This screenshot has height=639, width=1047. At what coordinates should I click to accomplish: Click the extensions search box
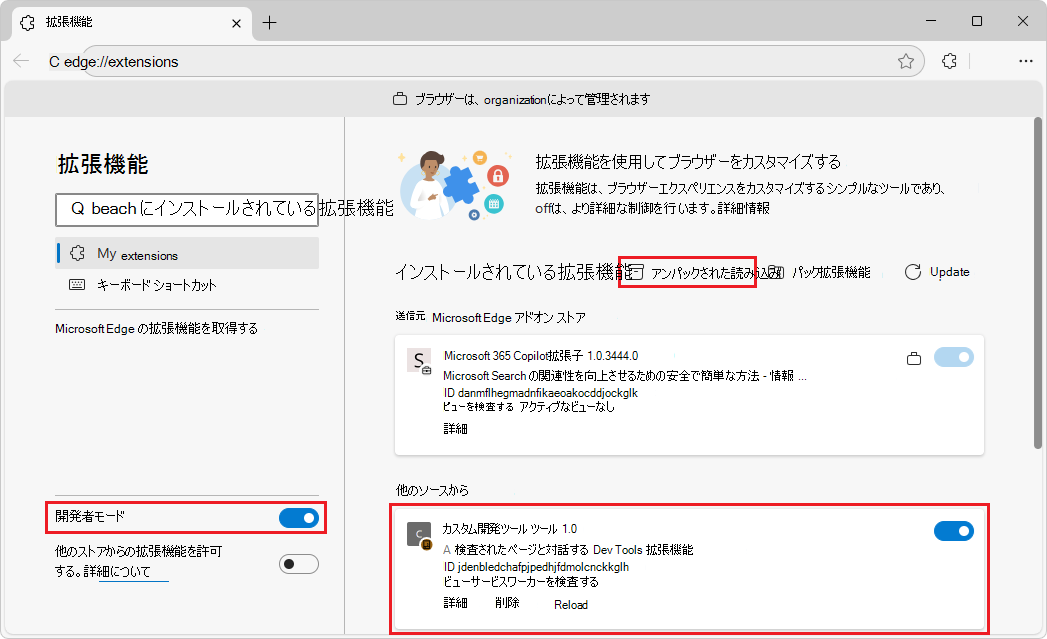[x=187, y=210]
